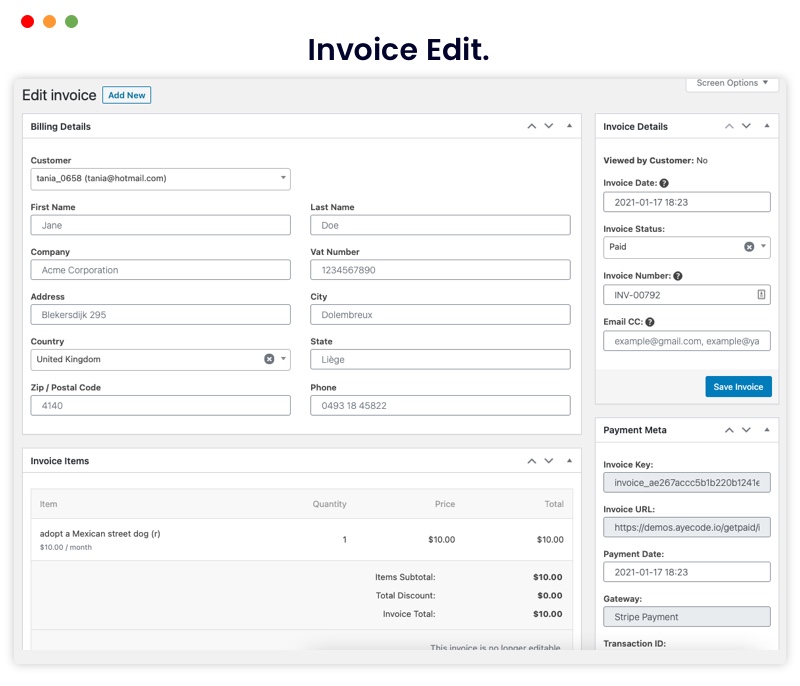Focus the Vat Number field
The width and height of the screenshot is (800, 686).
(440, 270)
